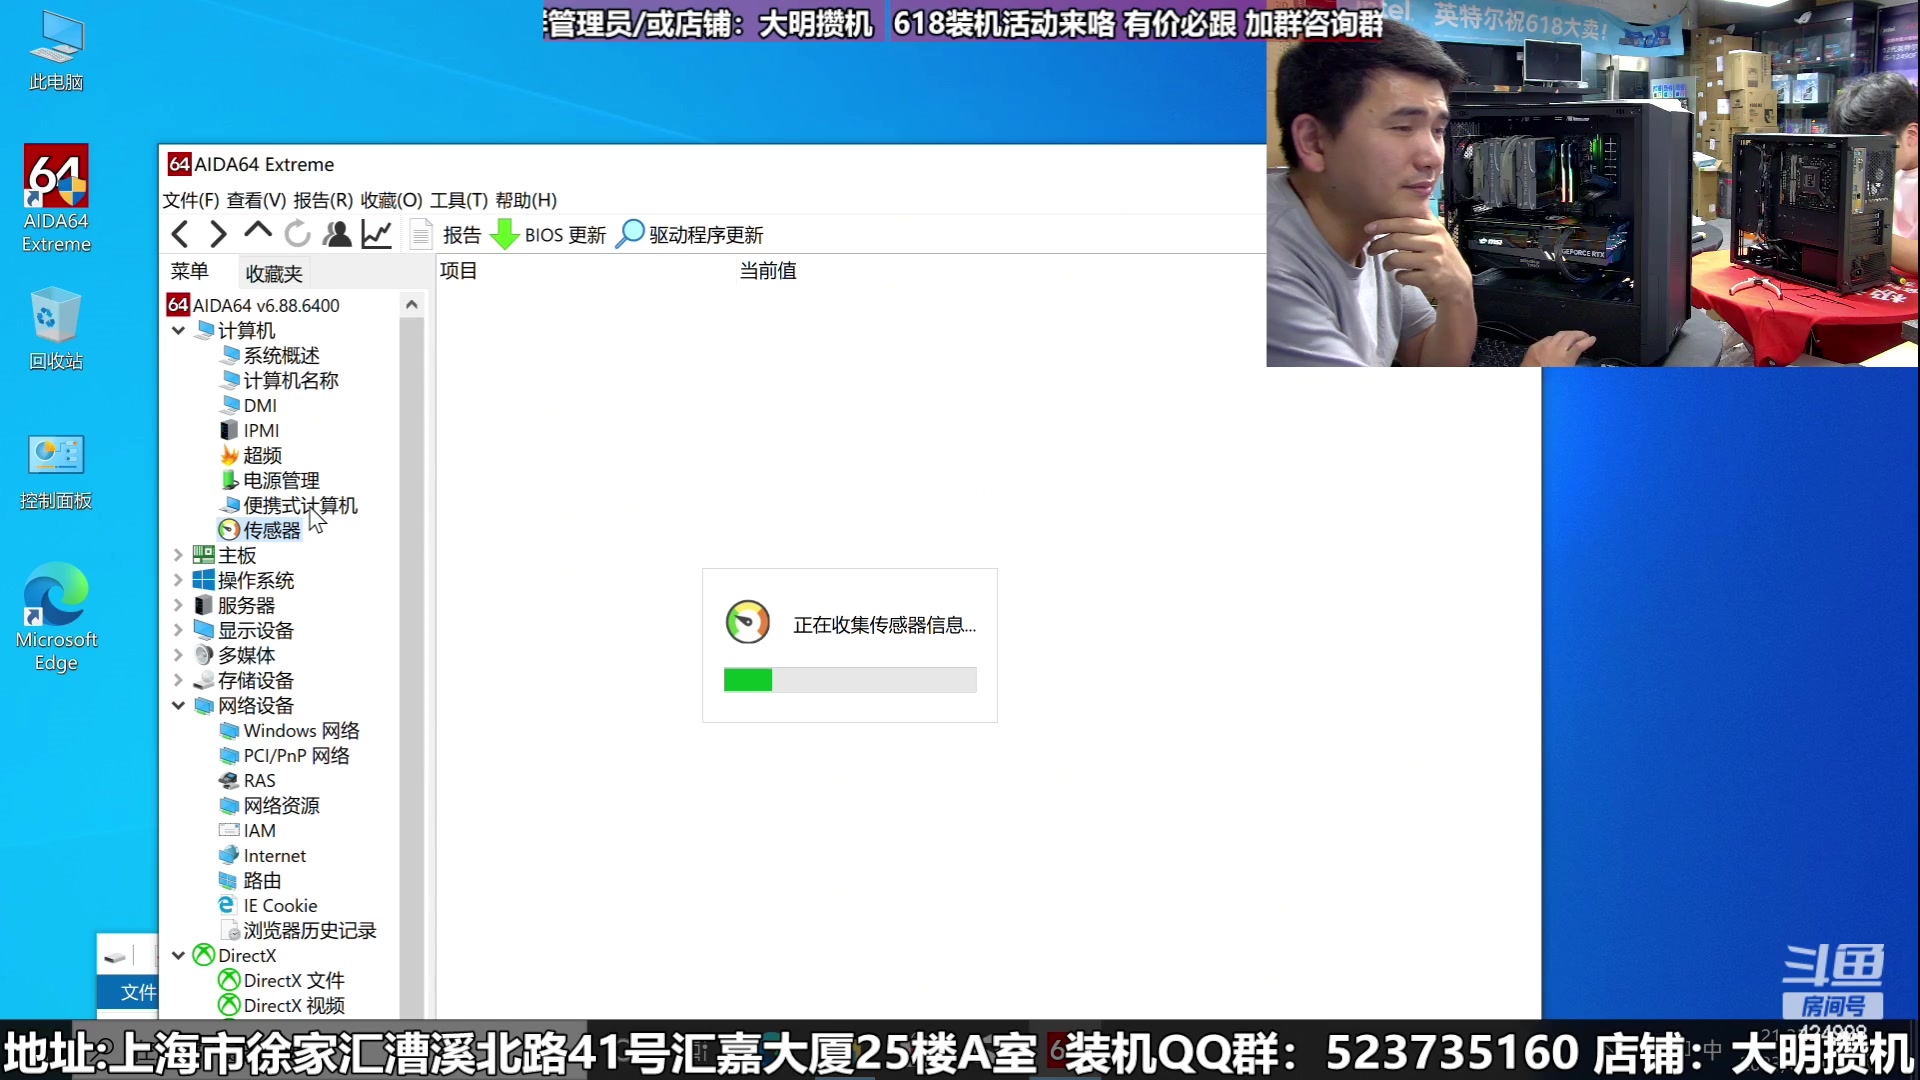1920x1080 pixels.
Task: Collapse the 计算机 tree node
Action: (178, 330)
